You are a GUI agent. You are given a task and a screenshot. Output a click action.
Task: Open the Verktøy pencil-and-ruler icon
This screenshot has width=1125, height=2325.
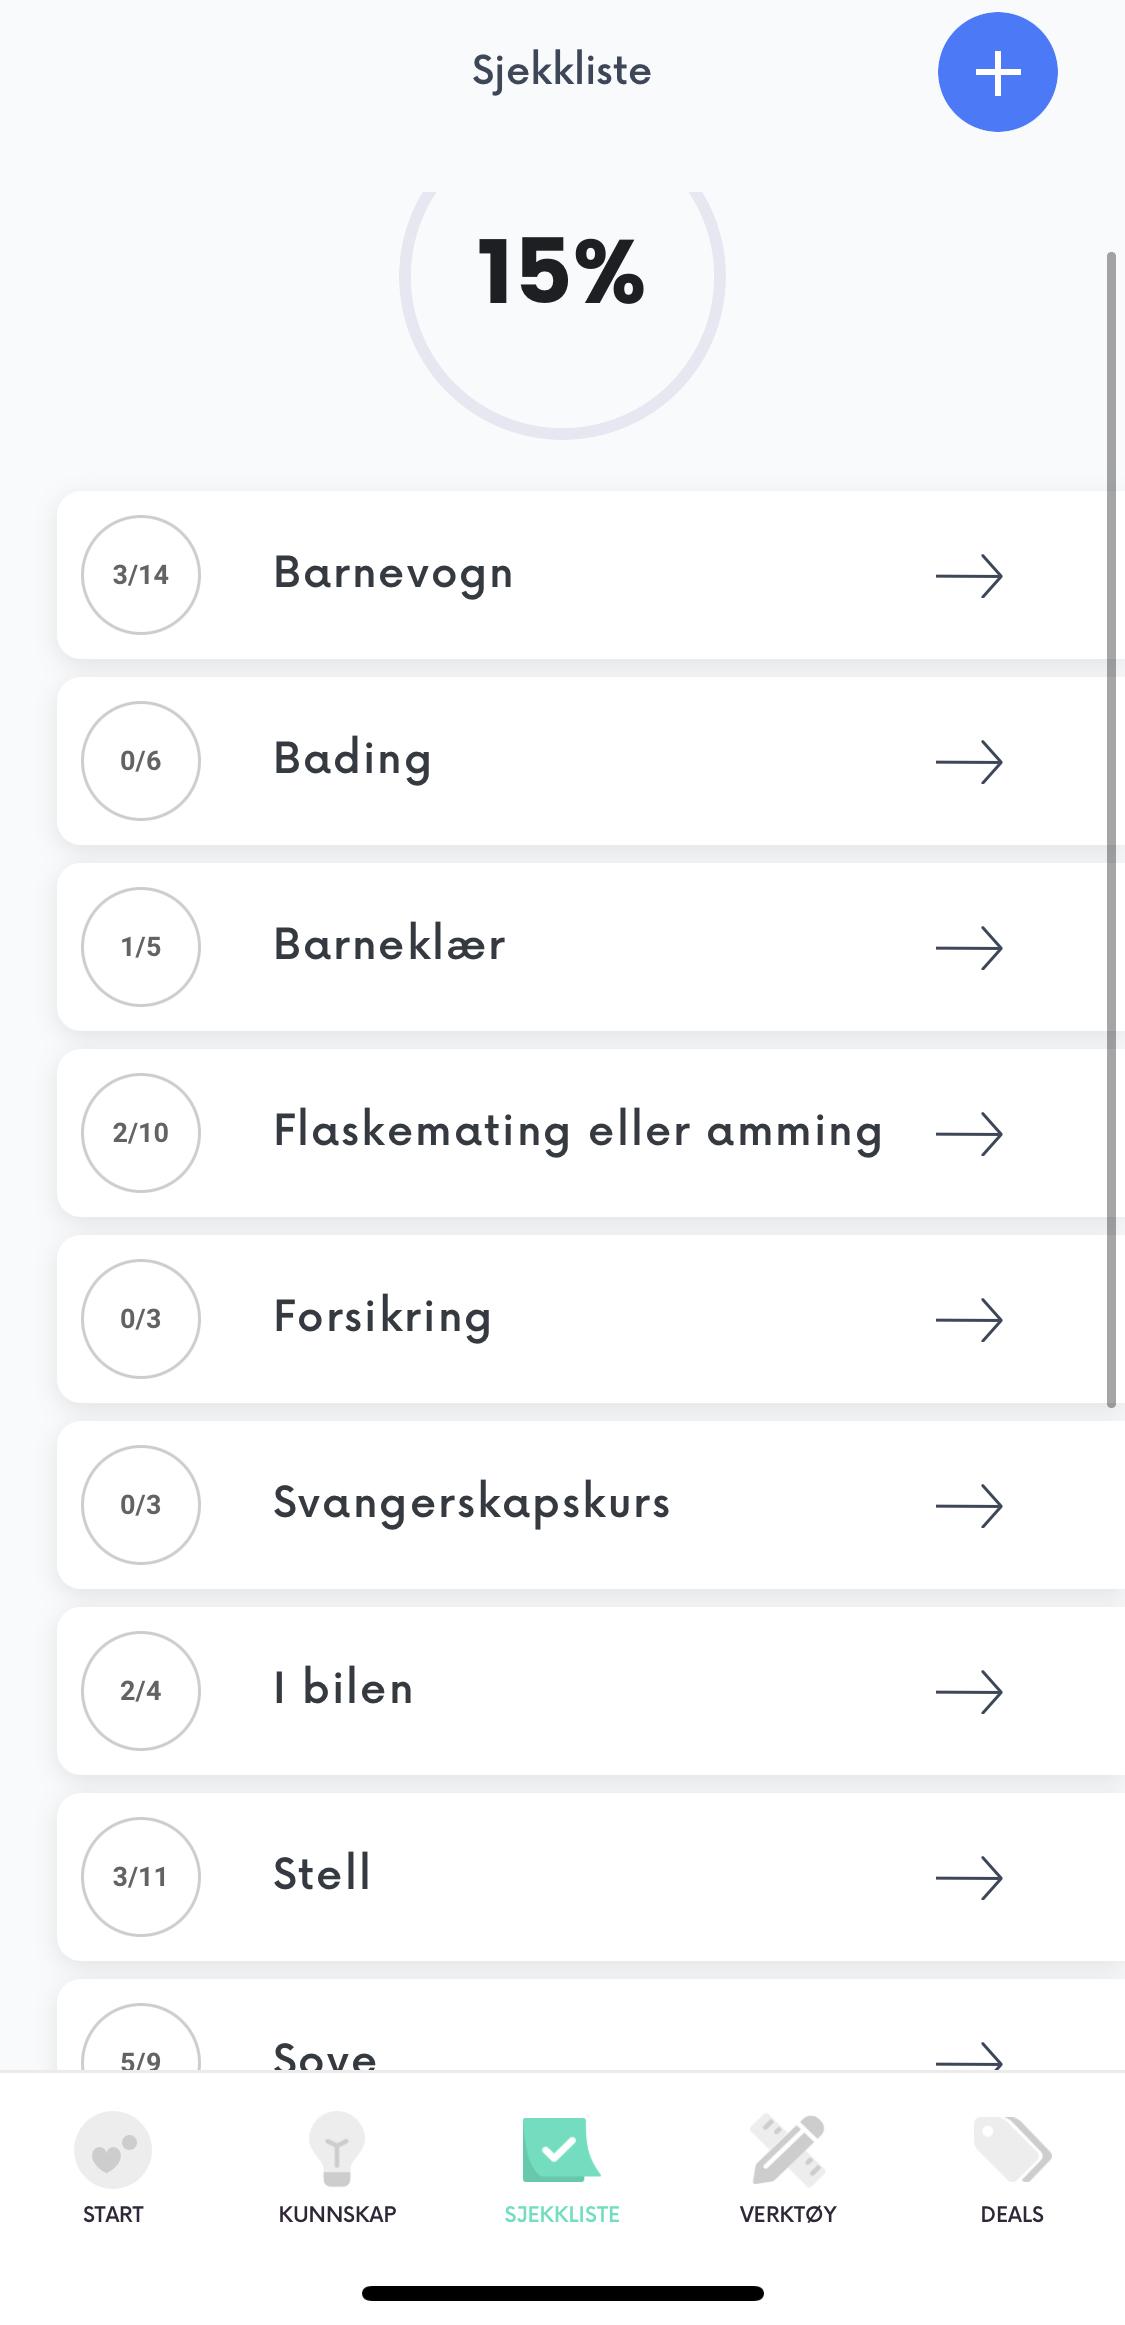click(787, 2148)
